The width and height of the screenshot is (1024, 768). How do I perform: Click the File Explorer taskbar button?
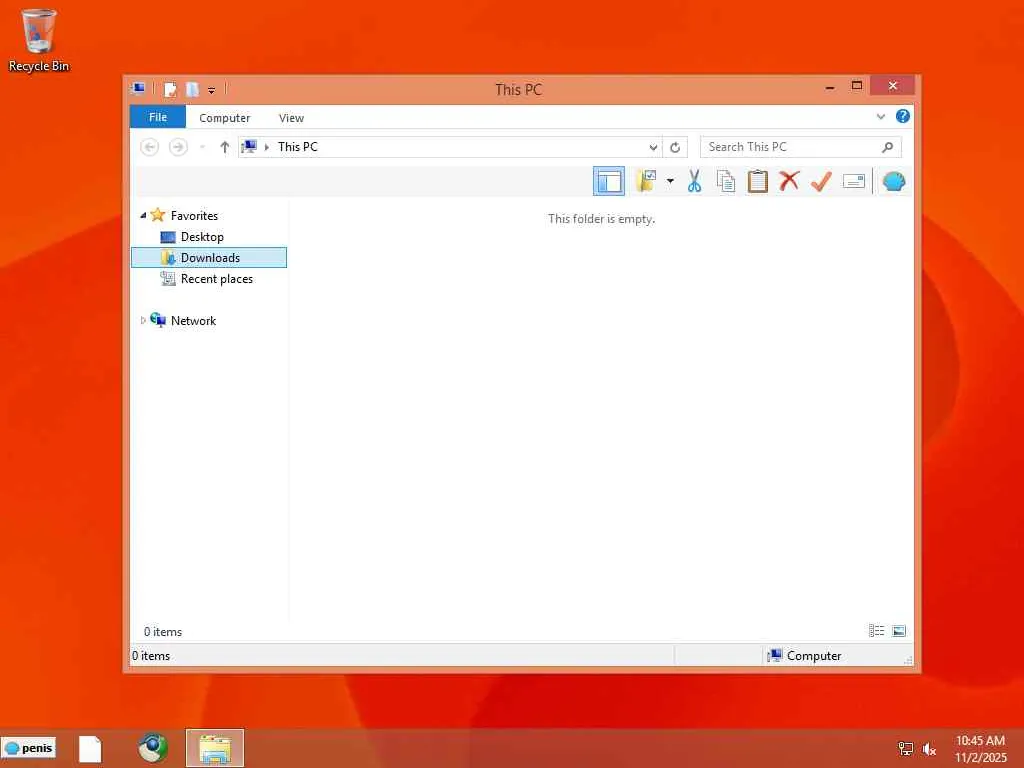click(215, 748)
